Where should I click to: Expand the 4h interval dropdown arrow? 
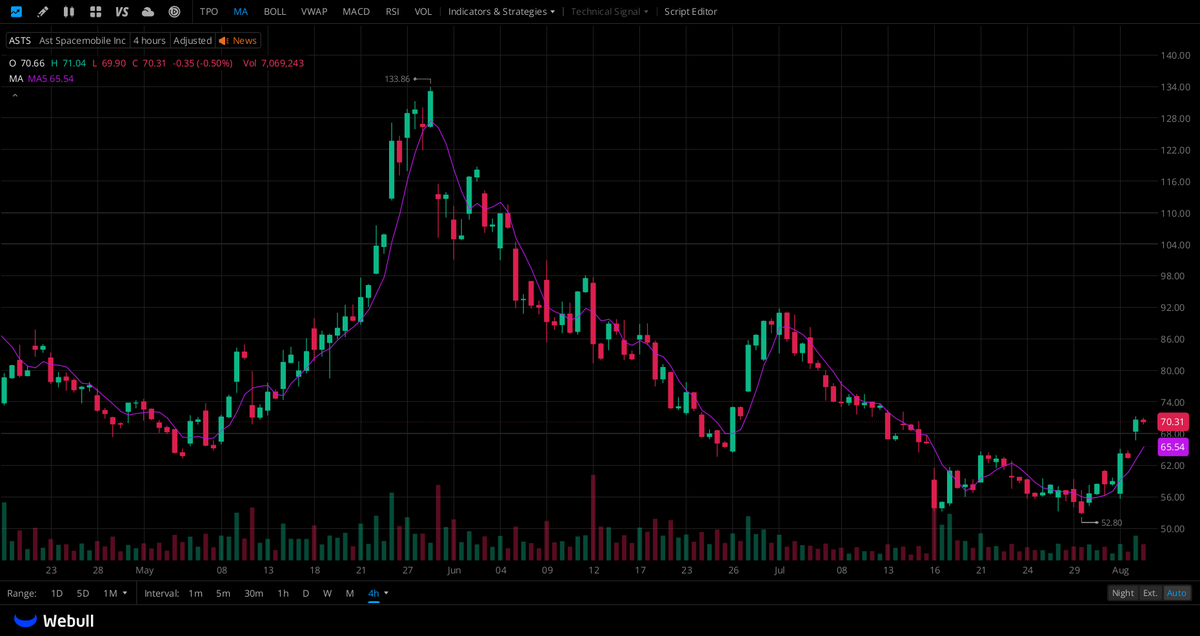386,593
